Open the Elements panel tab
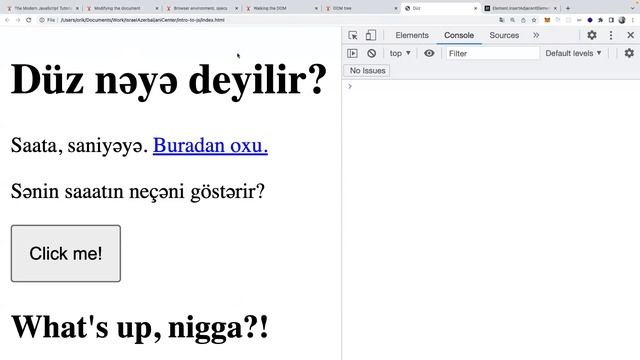640x360 pixels. (x=412, y=36)
